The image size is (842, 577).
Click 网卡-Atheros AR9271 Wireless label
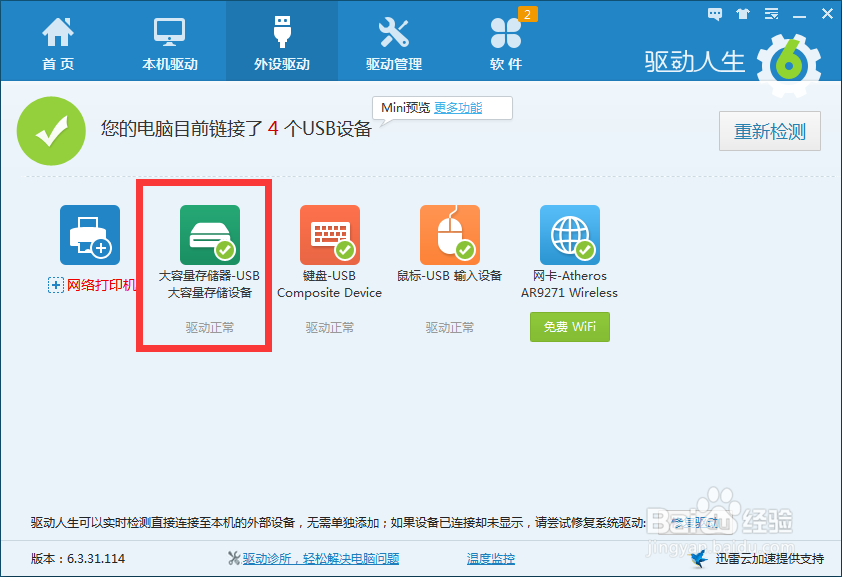(x=569, y=284)
